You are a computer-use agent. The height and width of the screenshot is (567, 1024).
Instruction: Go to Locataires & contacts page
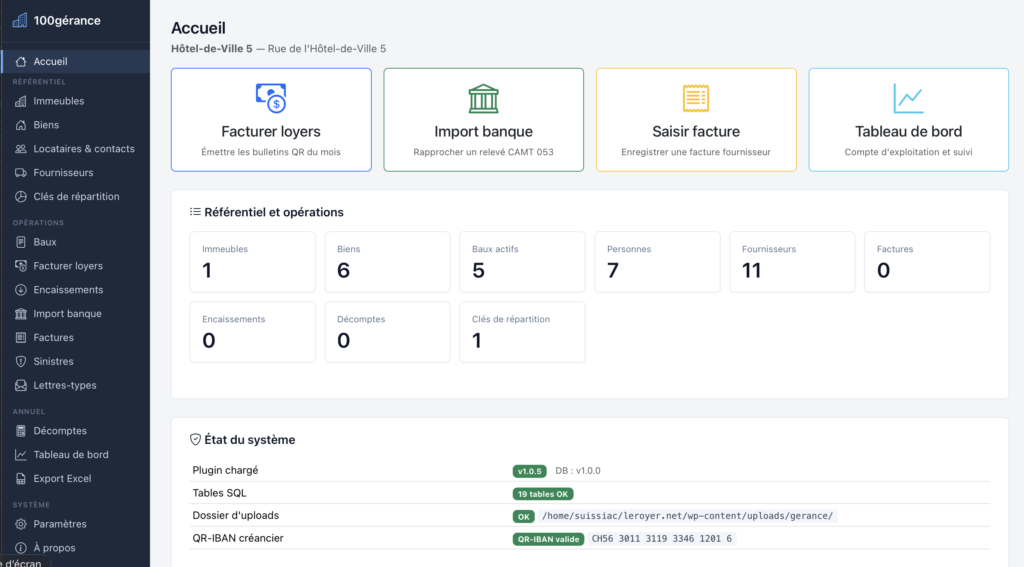75,149
